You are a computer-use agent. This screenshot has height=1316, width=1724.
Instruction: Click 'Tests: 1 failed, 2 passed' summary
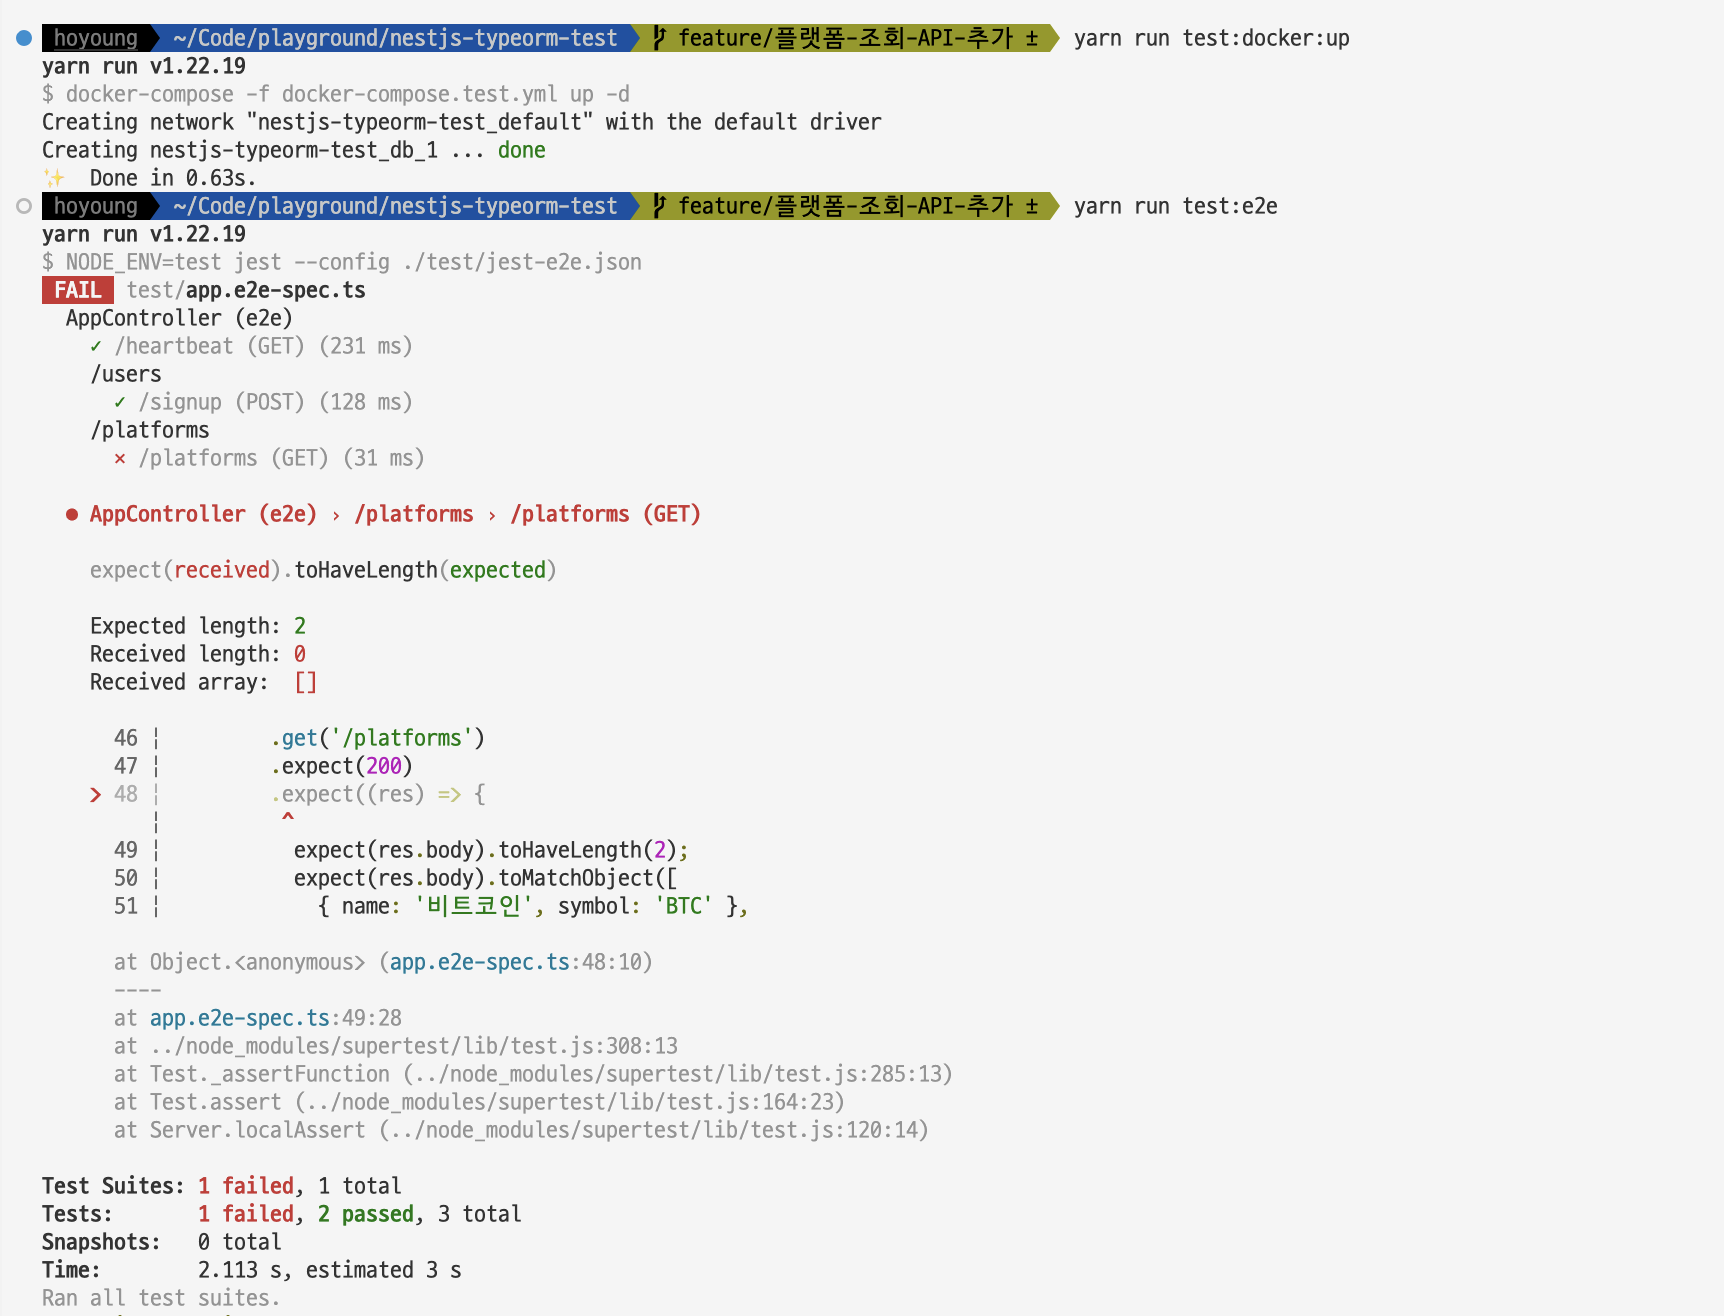pyautogui.click(x=282, y=1214)
